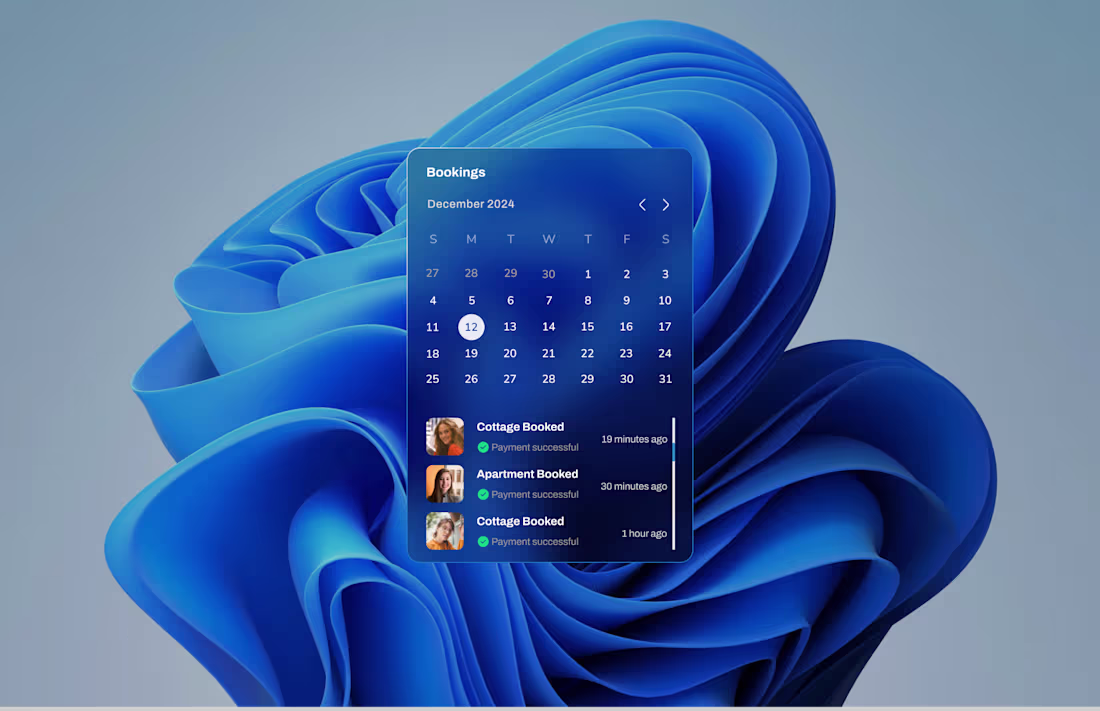This screenshot has height=711, width=1100.
Task: Pick date 2 in the calendar
Action: pyautogui.click(x=626, y=274)
